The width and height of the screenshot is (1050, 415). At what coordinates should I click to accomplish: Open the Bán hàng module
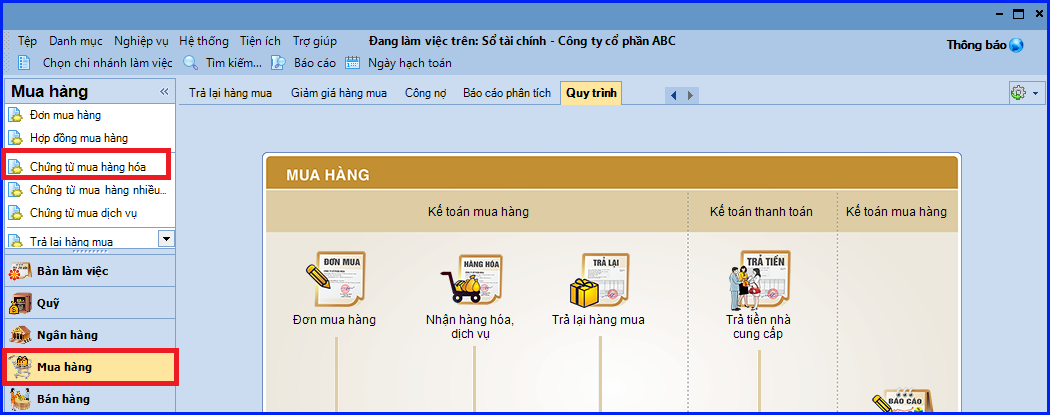tap(90, 399)
